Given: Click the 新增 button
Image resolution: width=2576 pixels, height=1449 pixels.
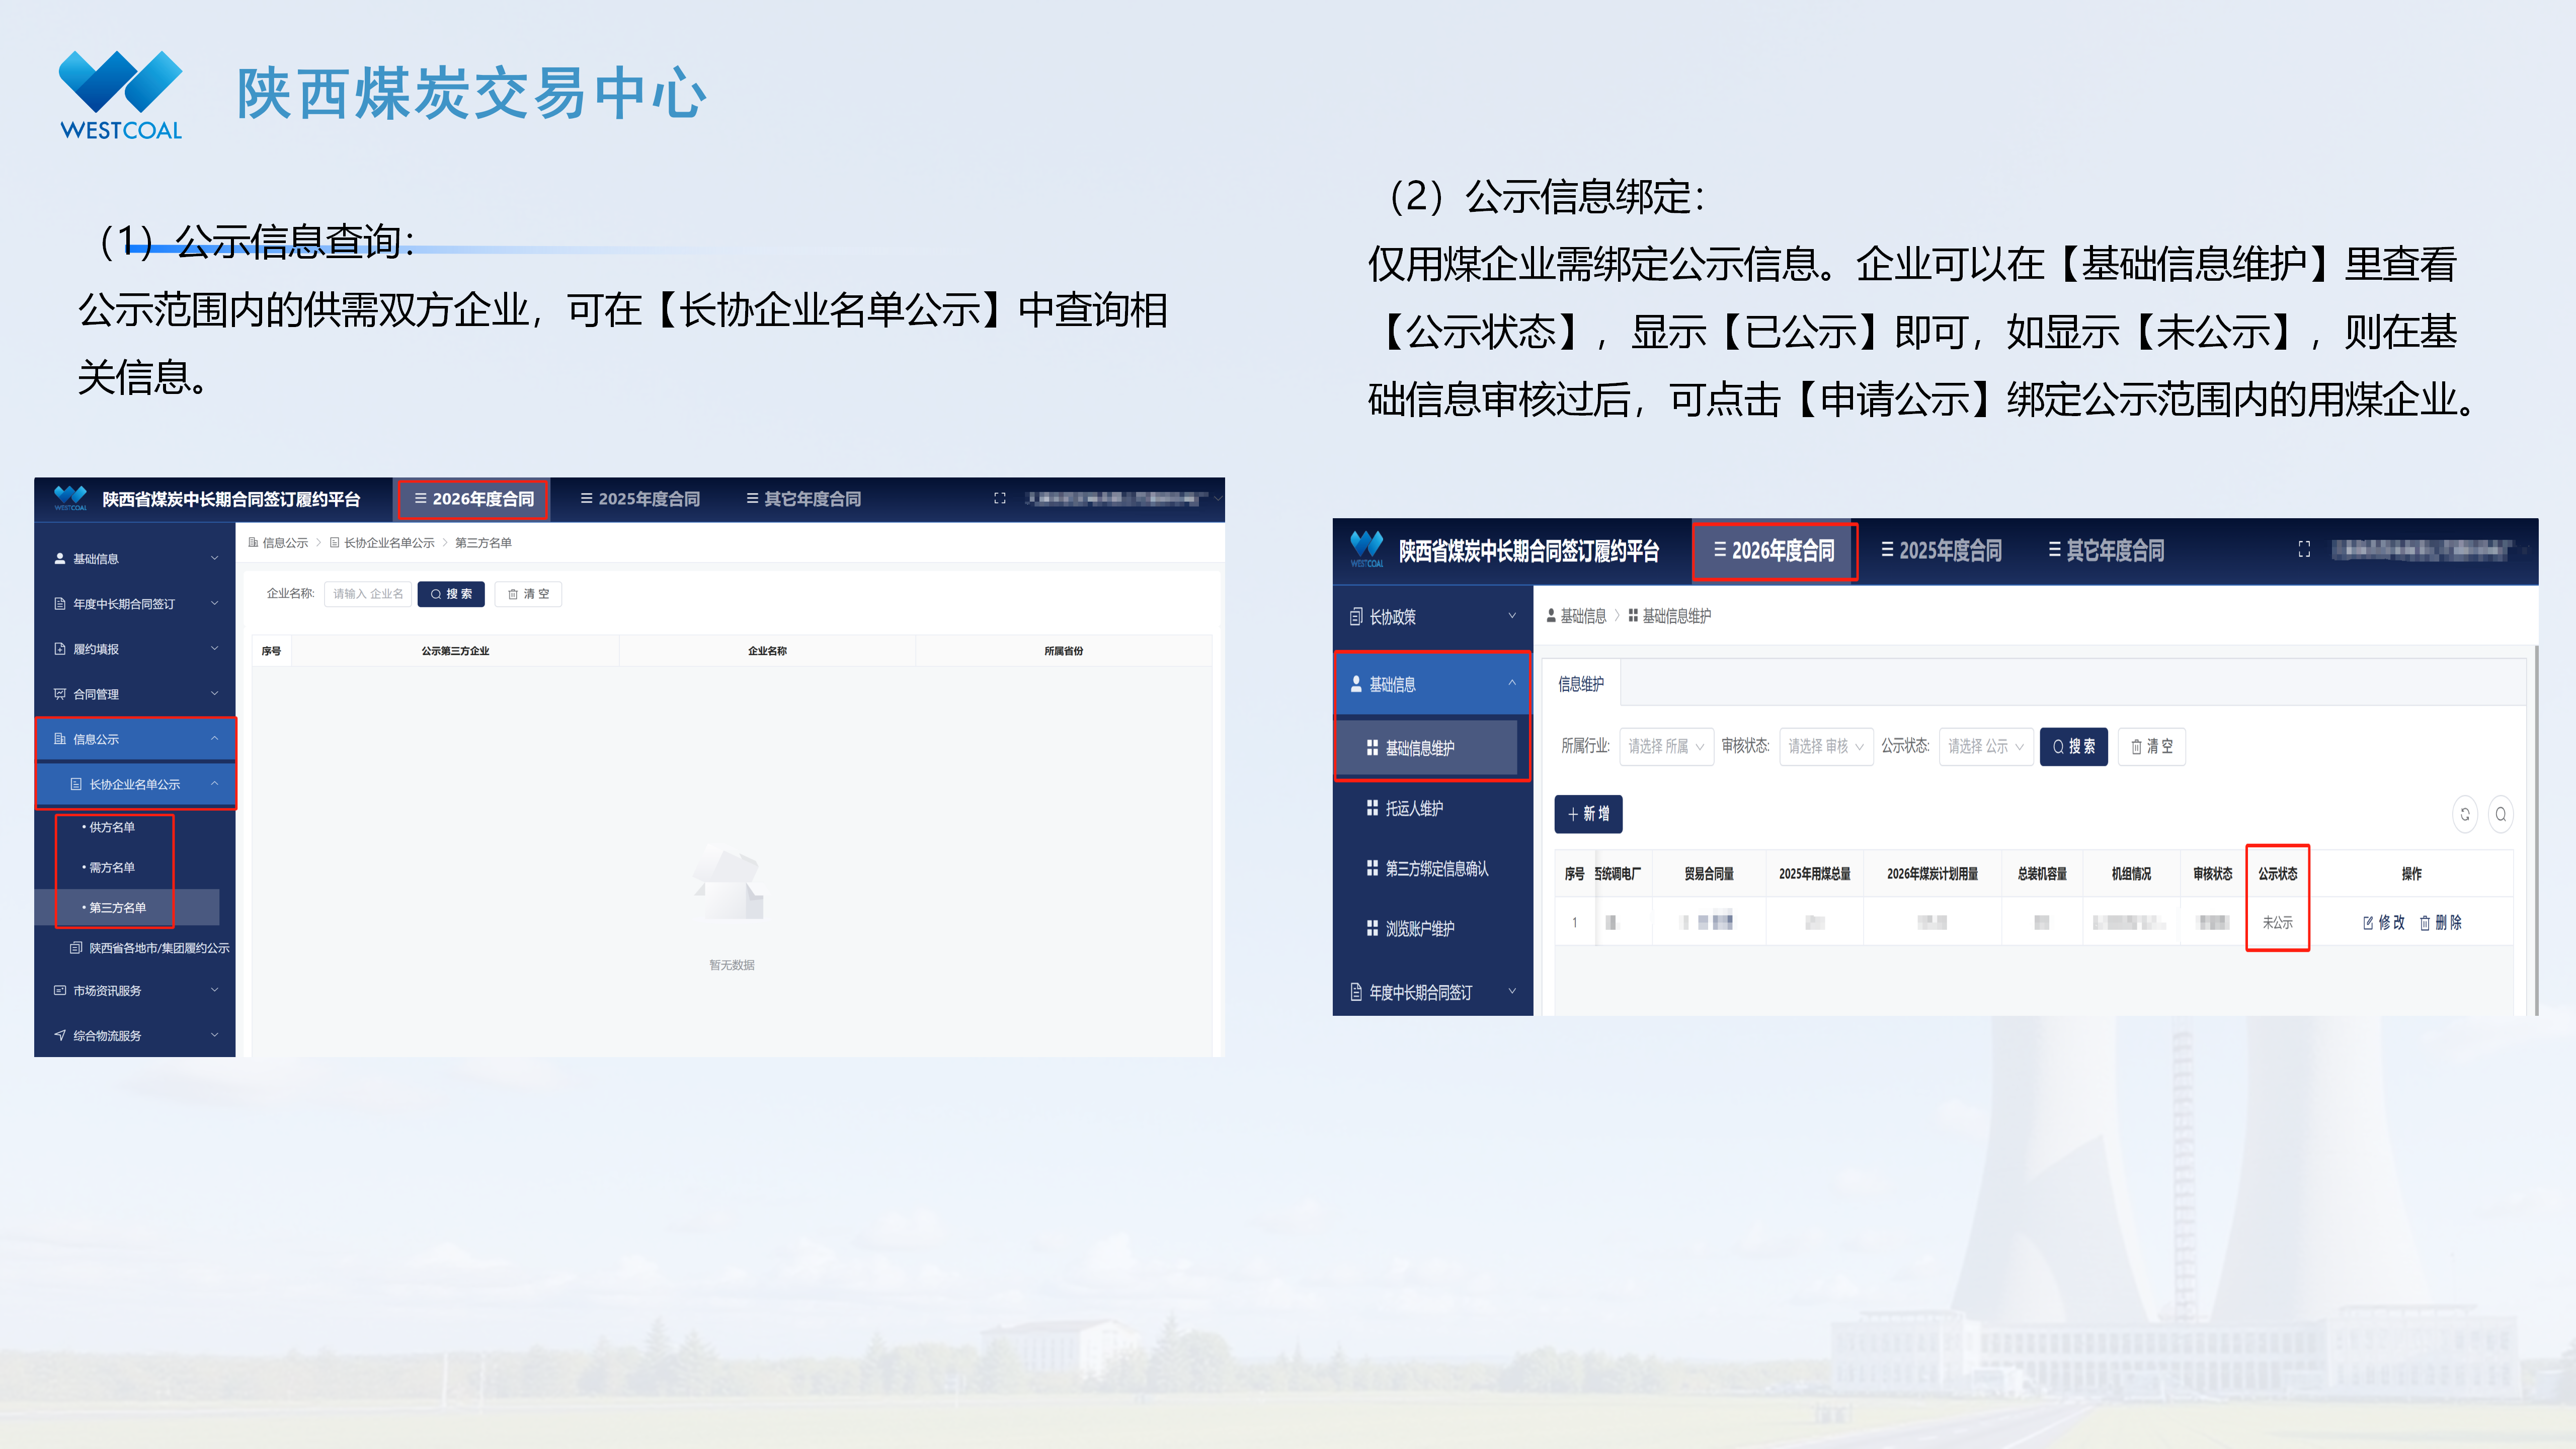Looking at the screenshot, I should tap(1588, 814).
